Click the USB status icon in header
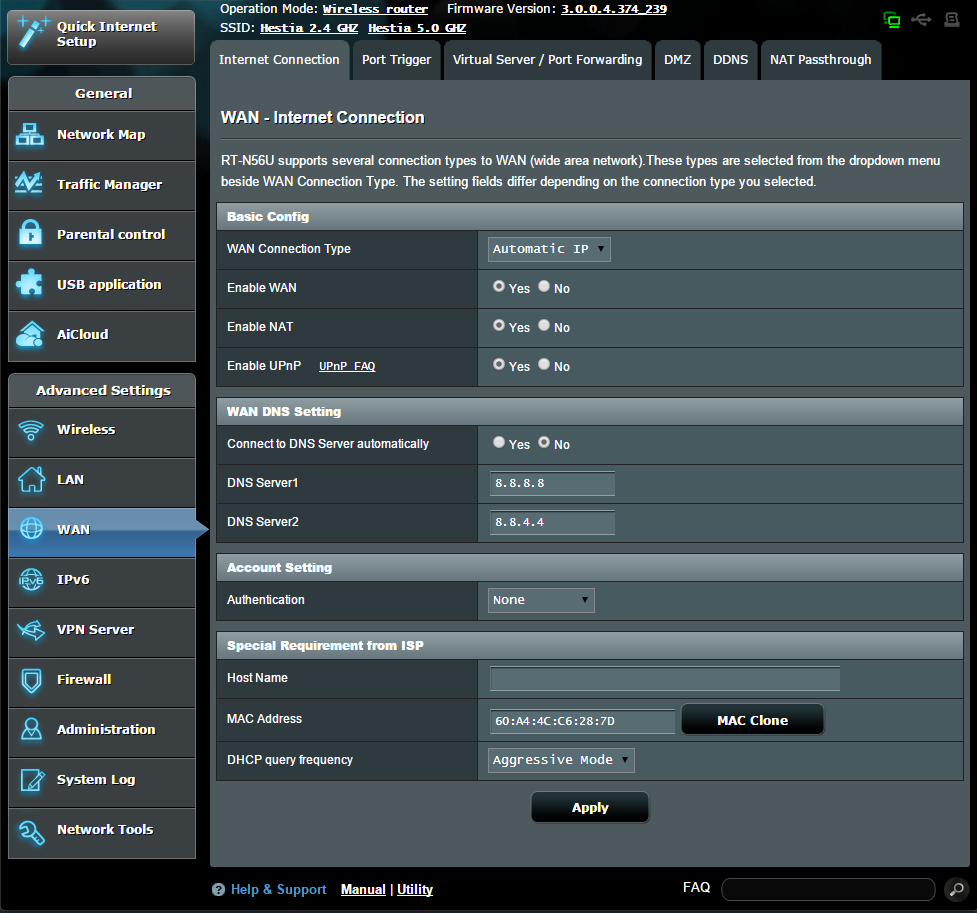 tap(921, 20)
